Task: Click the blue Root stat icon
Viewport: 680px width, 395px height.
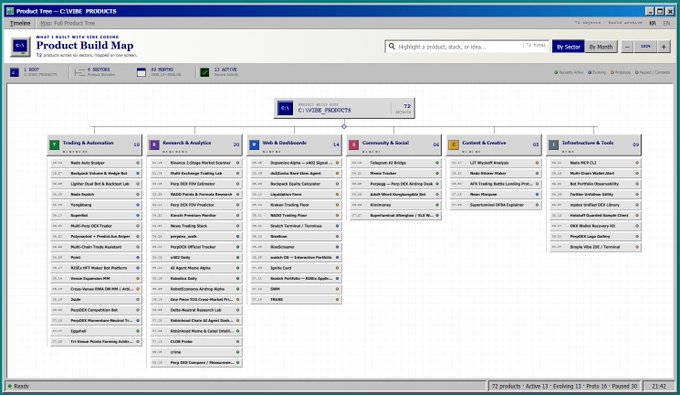Action: 14,72
